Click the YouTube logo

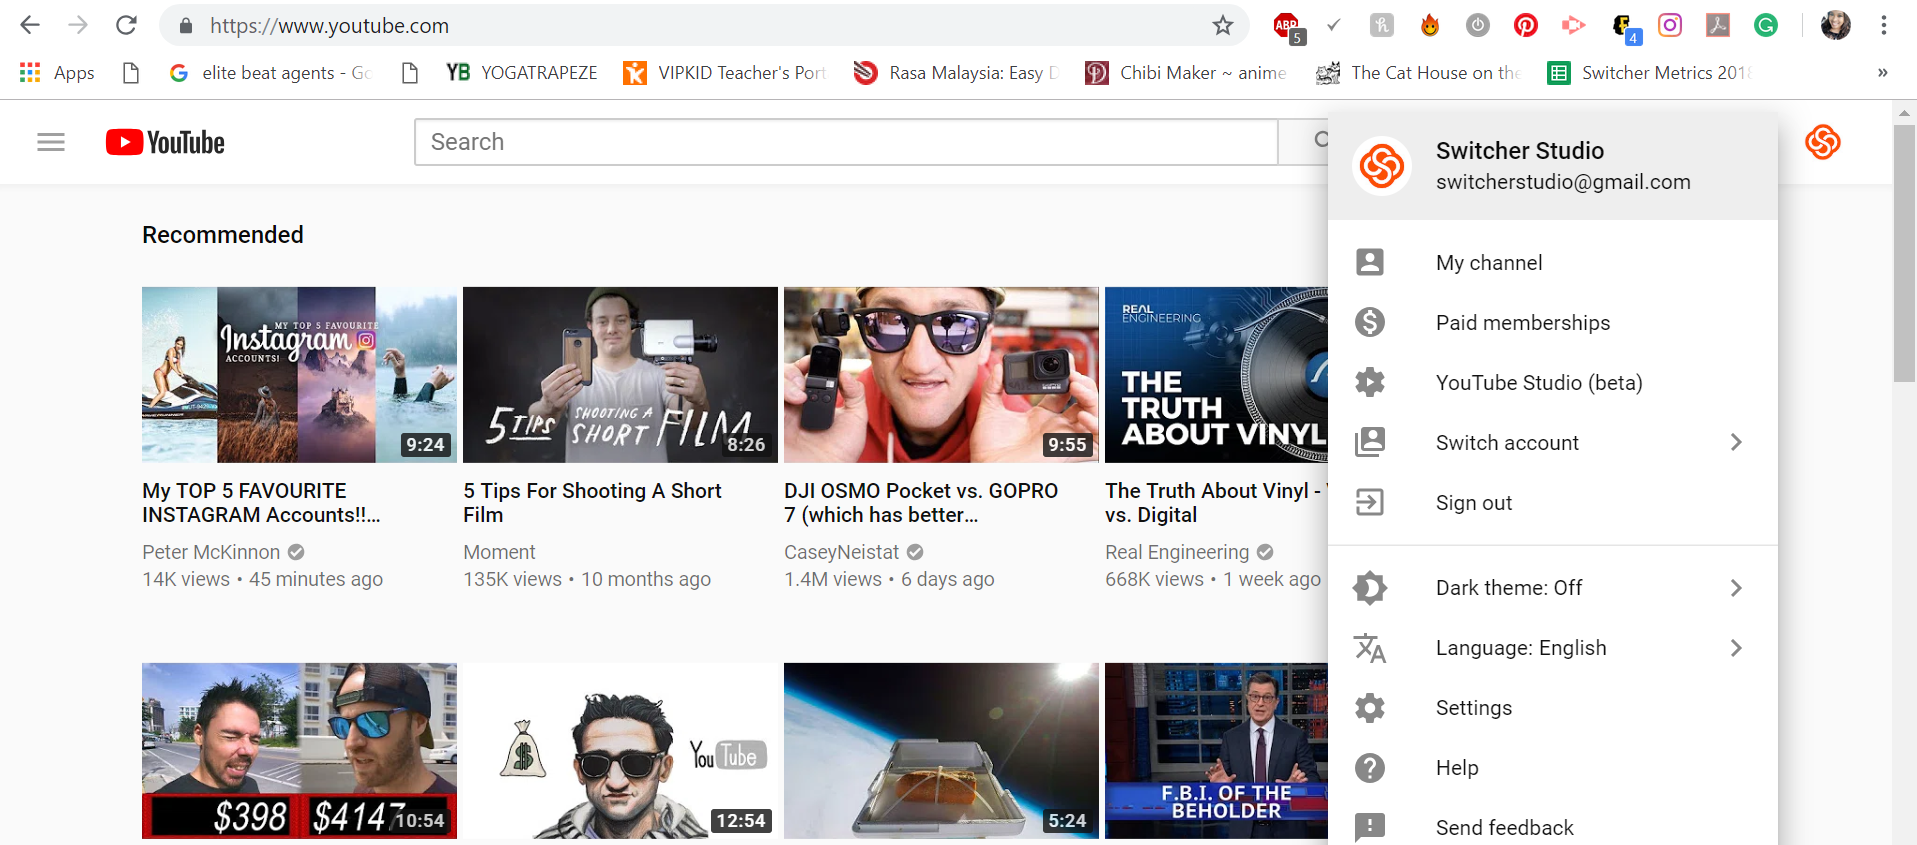[x=166, y=142]
